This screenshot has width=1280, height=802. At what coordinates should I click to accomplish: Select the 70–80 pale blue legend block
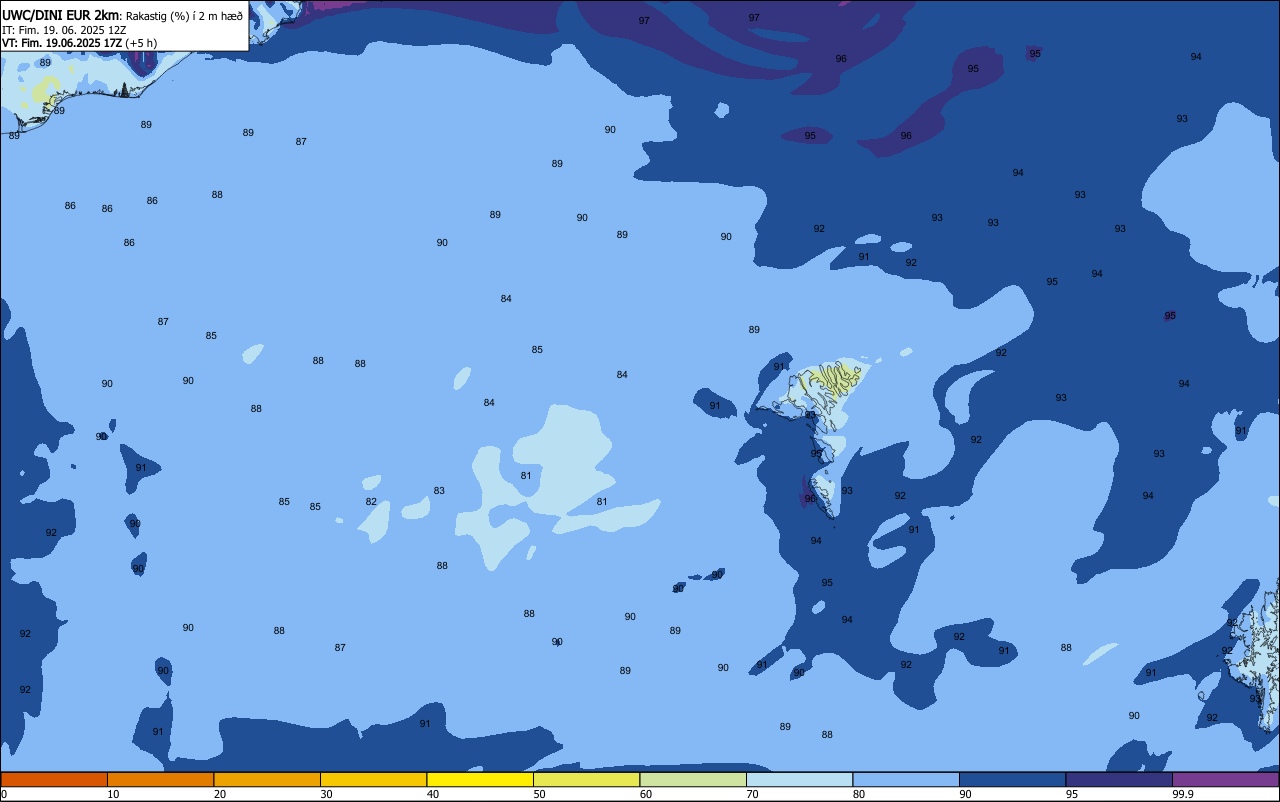pyautogui.click(x=799, y=779)
